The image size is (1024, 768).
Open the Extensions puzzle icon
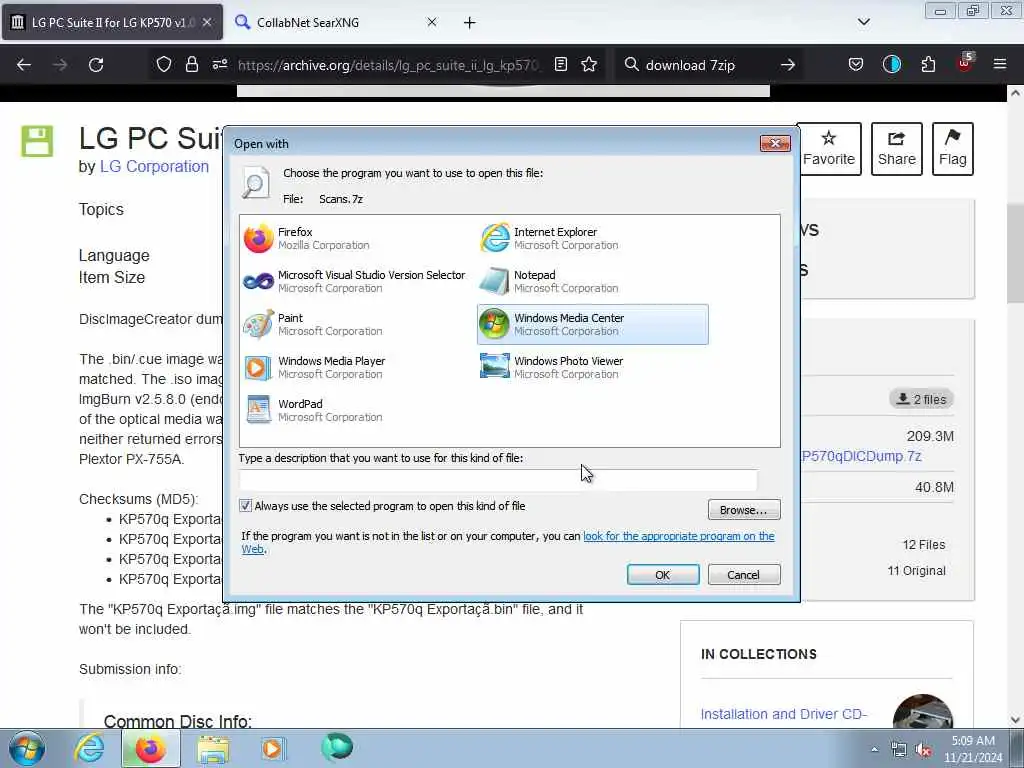928,65
